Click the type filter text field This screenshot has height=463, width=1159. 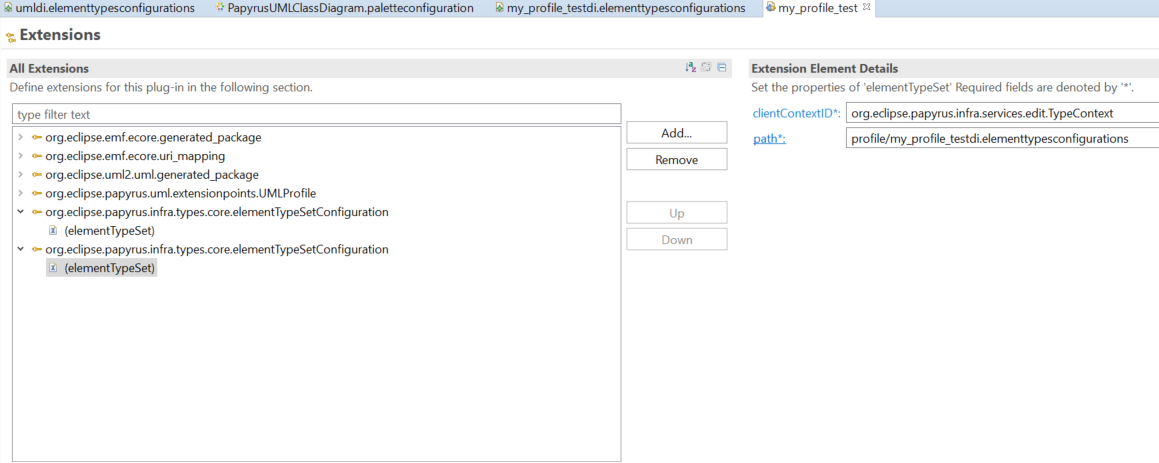[316, 115]
